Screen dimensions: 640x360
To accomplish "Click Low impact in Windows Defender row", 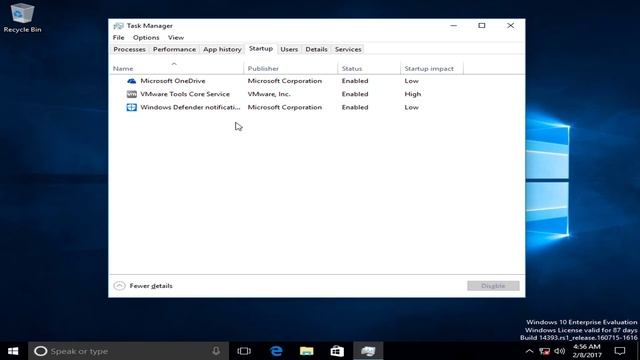I will (411, 107).
